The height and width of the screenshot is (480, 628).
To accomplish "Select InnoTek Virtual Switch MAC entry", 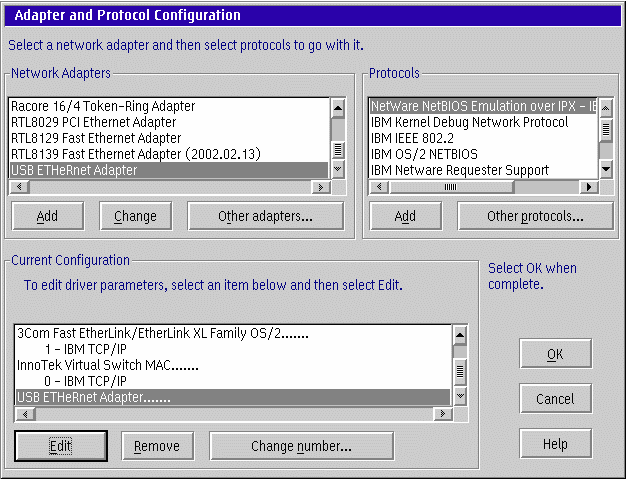I will 233,365.
